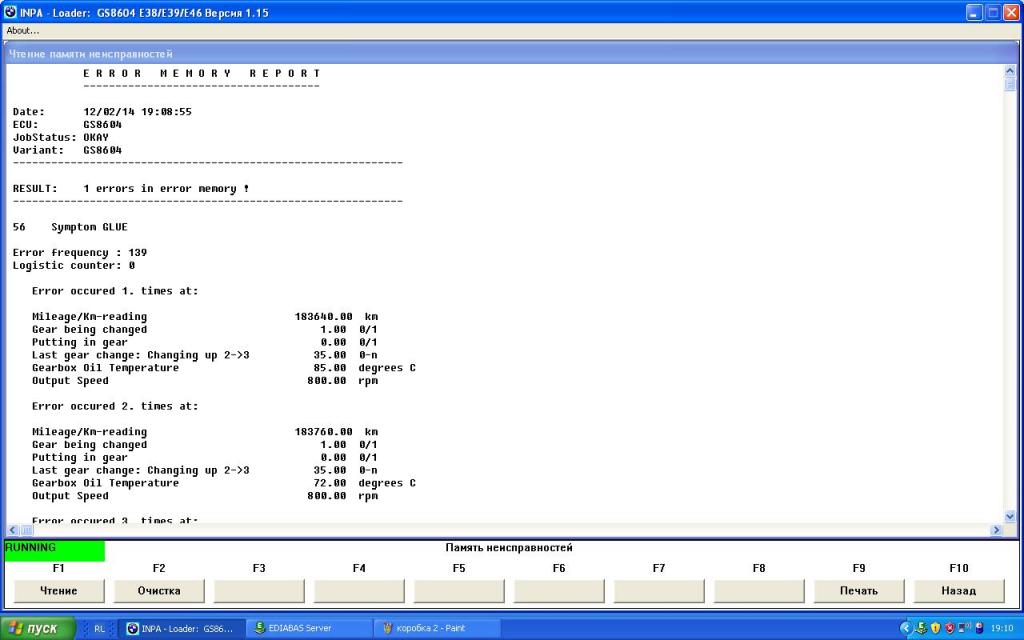The width and height of the screenshot is (1024, 640).
Task: Click the vertical scrollbar down arrow
Action: [1010, 516]
